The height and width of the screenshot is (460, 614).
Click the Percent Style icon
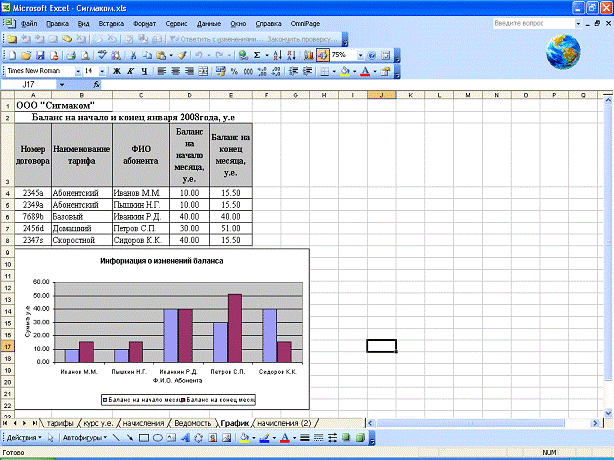[x=235, y=72]
